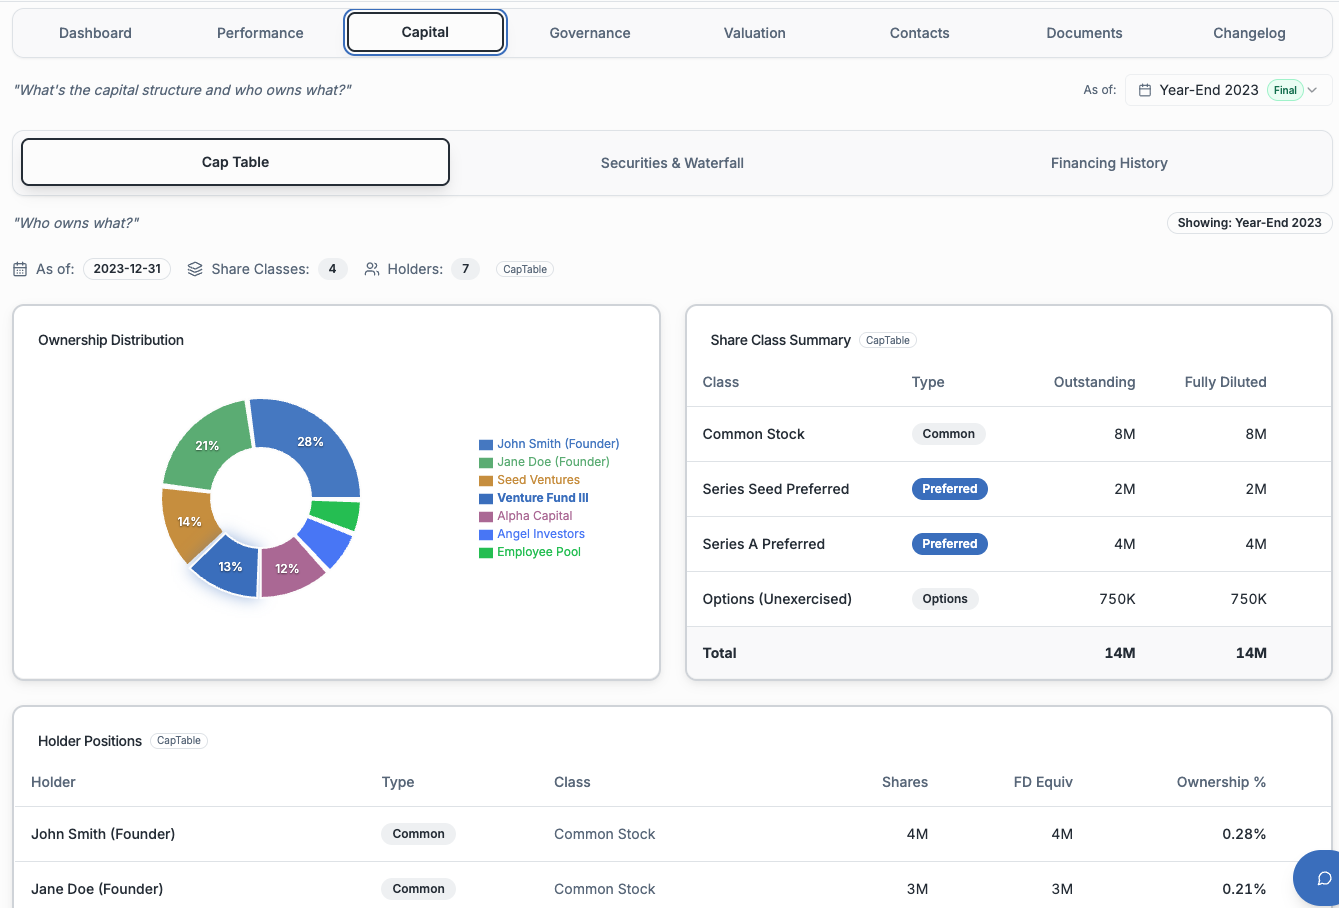Select the 28% blue donut segment

pos(312,440)
